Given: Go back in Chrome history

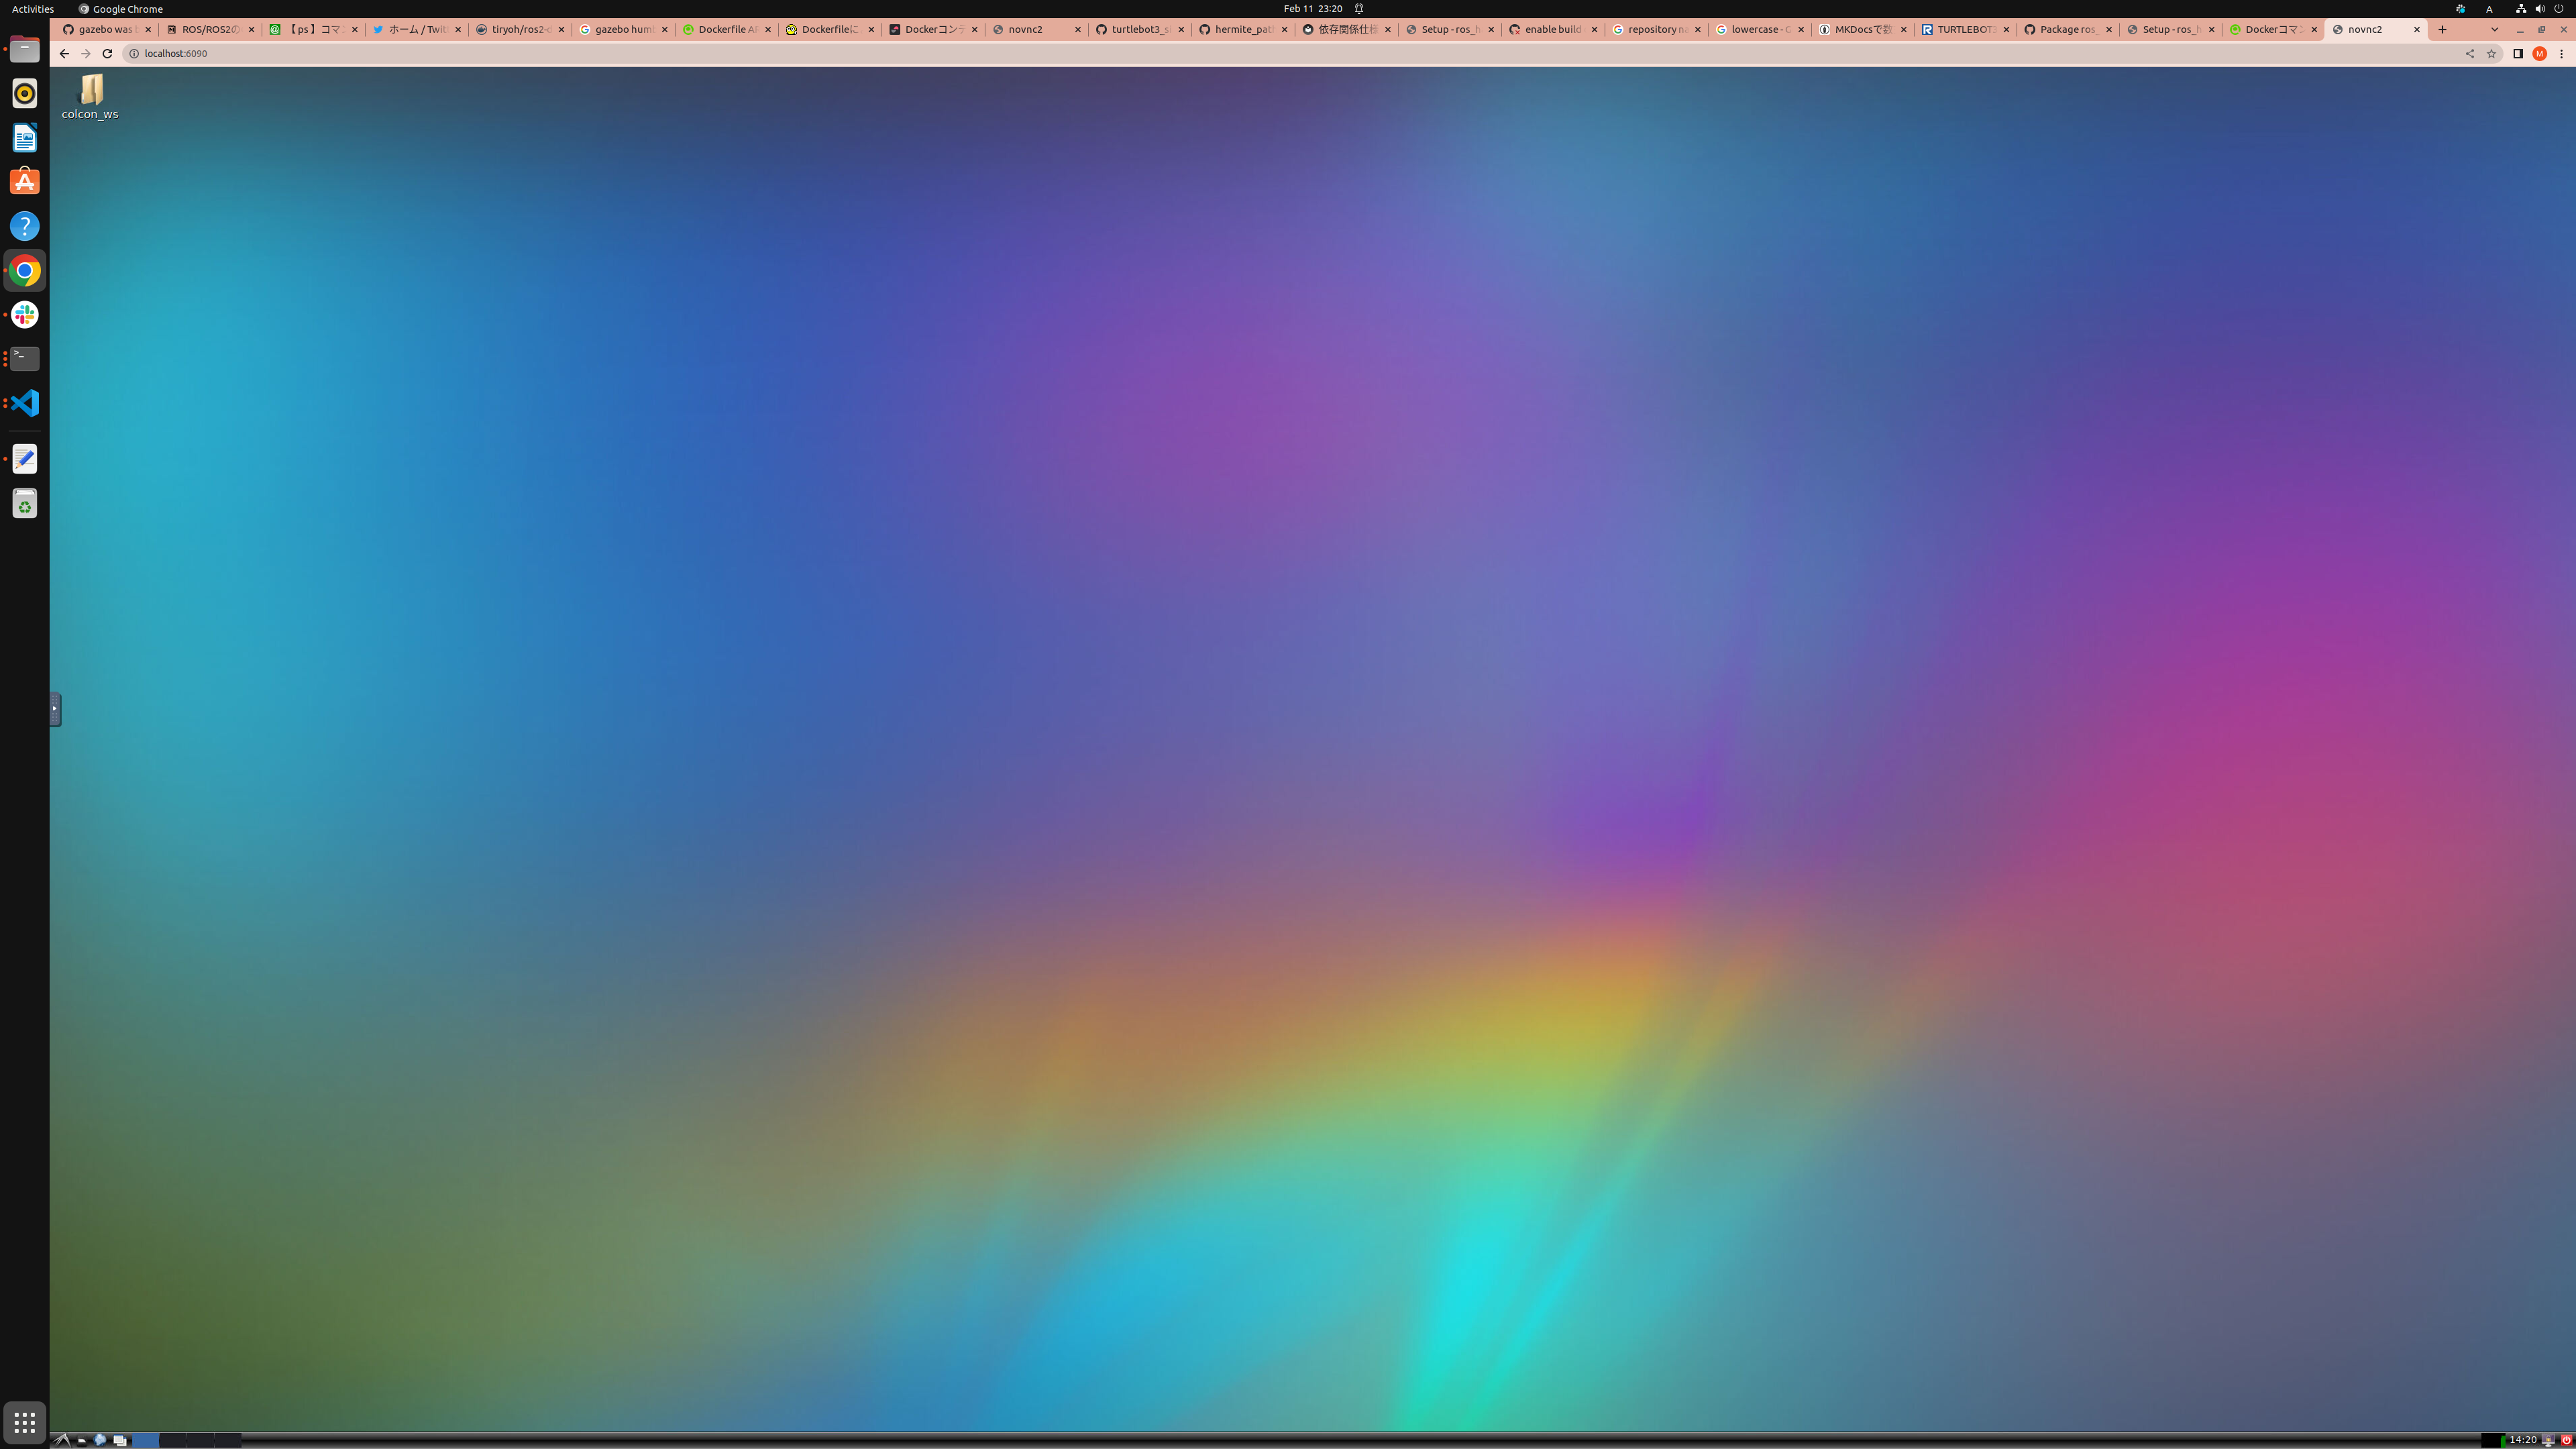Looking at the screenshot, I should (x=64, y=54).
